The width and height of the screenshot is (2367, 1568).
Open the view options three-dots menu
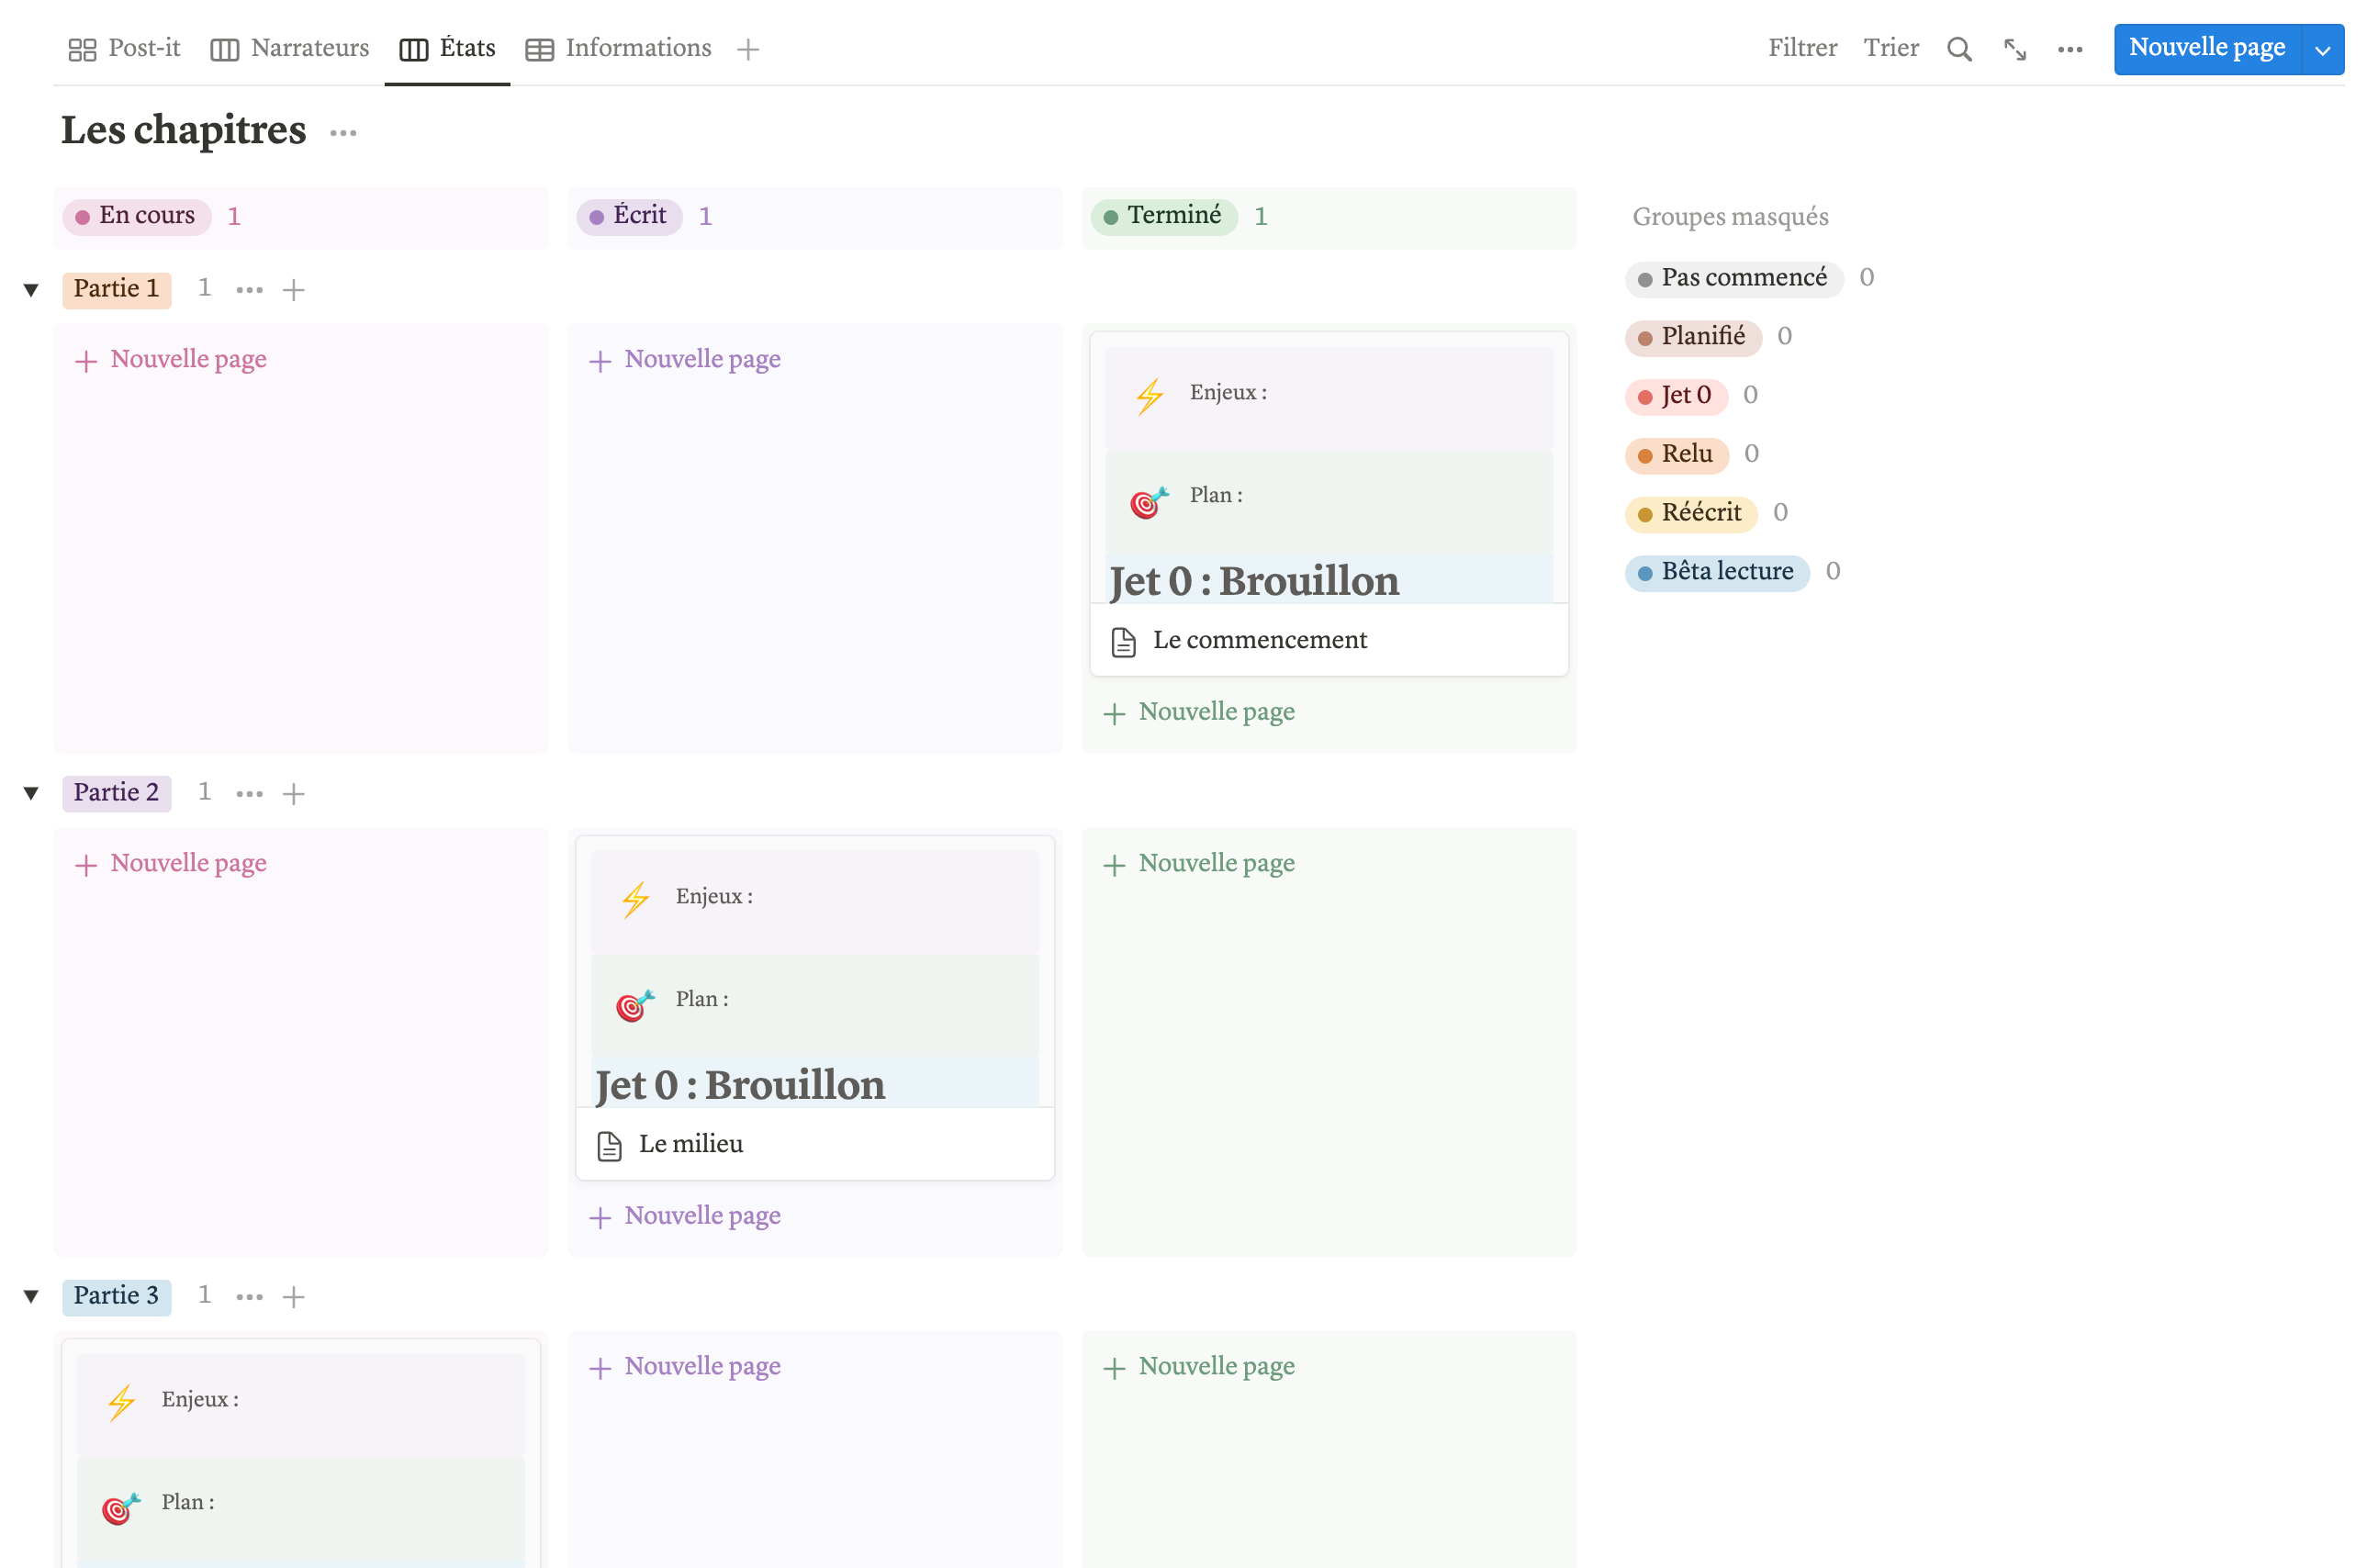tap(2069, 49)
